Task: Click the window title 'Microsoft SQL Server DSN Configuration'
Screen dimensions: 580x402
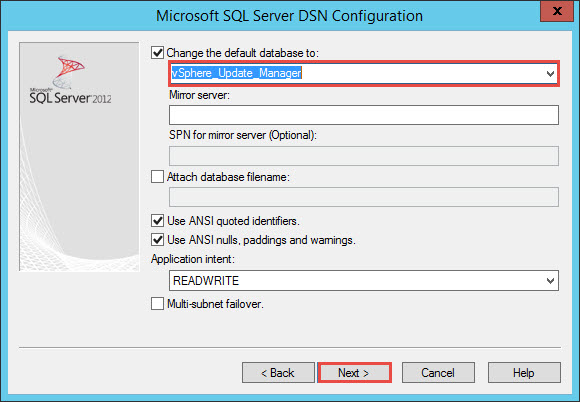Action: [x=289, y=16]
